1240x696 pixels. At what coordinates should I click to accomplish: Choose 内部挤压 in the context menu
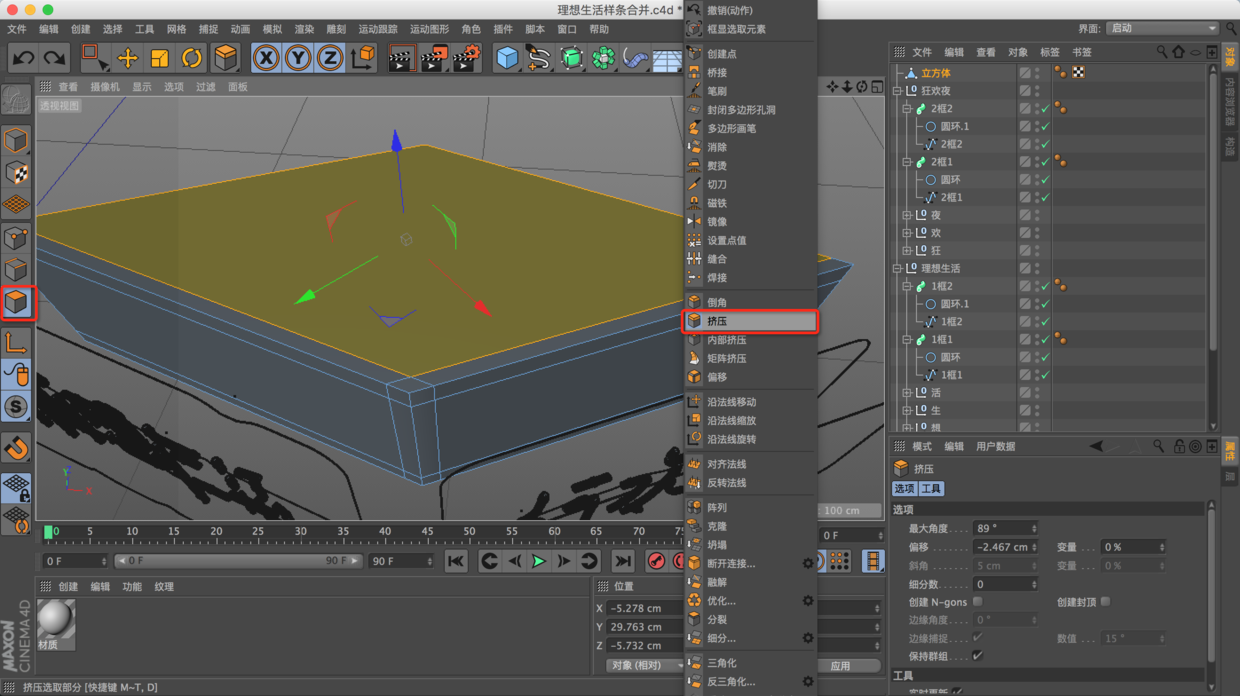point(750,340)
